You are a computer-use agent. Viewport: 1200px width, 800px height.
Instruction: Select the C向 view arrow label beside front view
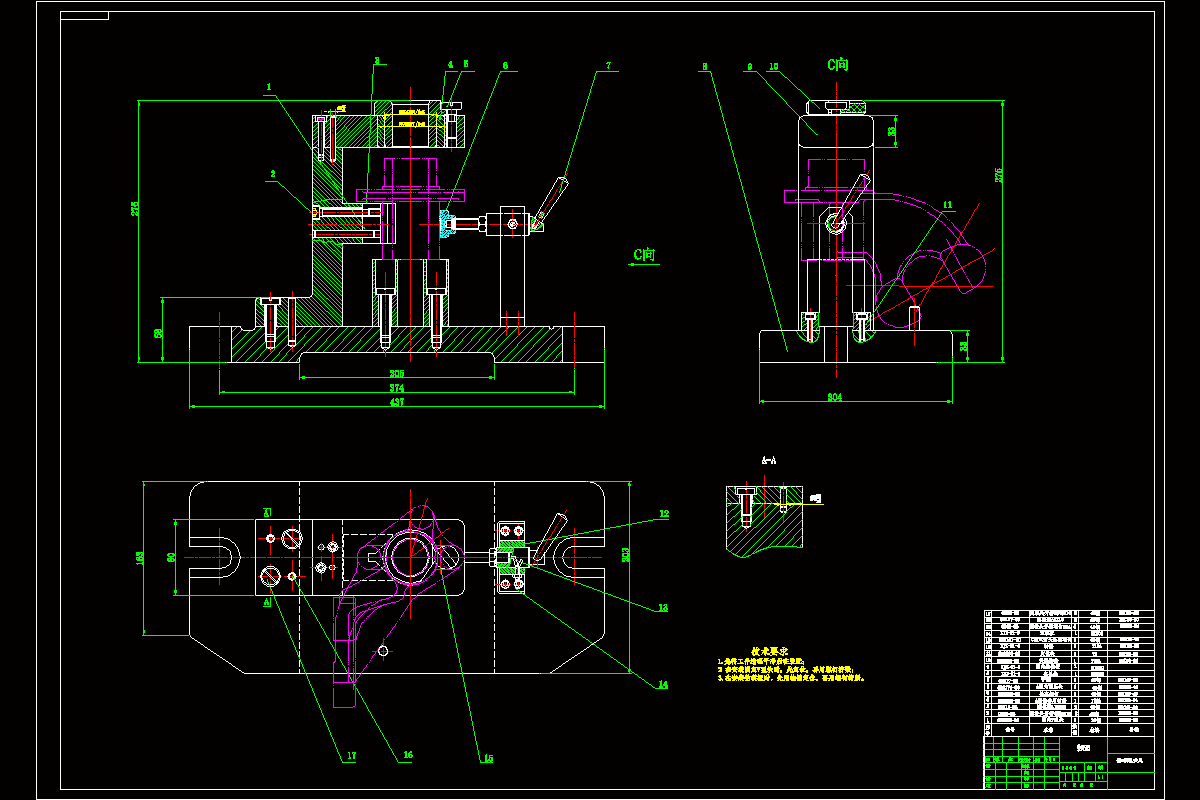tap(643, 255)
